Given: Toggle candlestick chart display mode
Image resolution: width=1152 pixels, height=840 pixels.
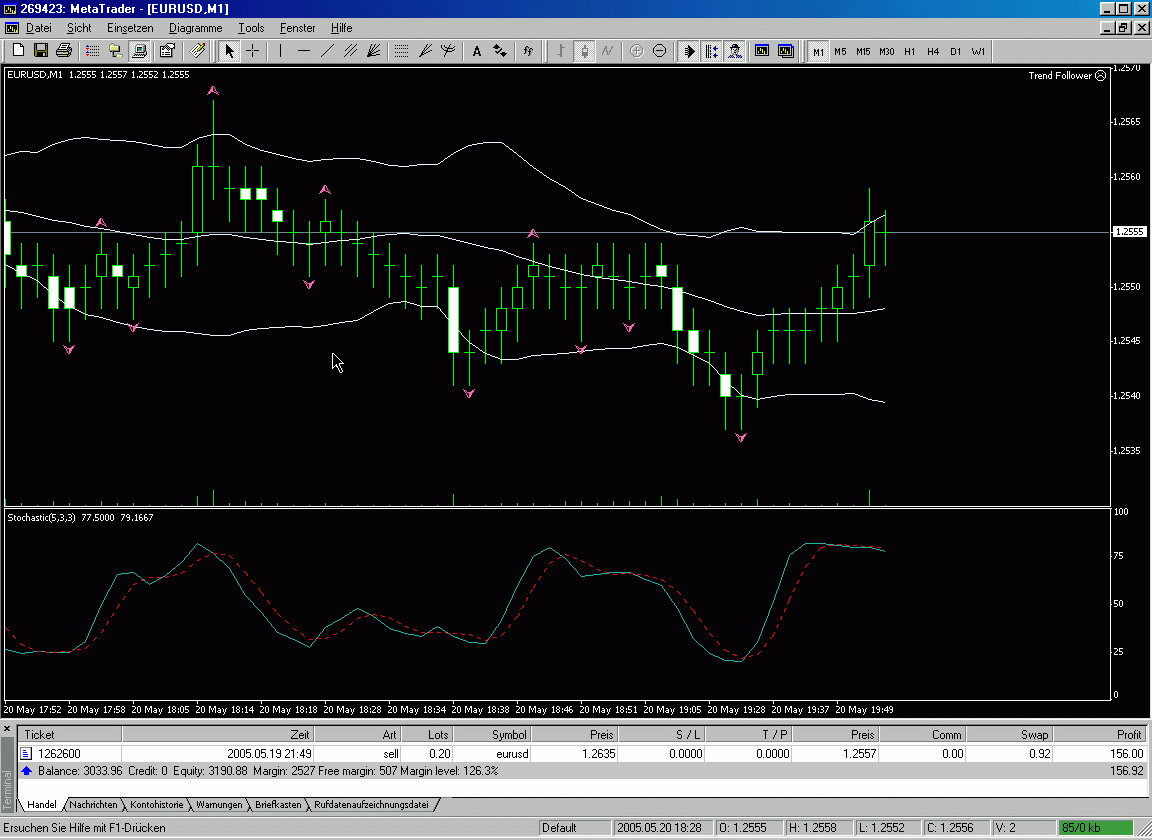Looking at the screenshot, I should 584,51.
